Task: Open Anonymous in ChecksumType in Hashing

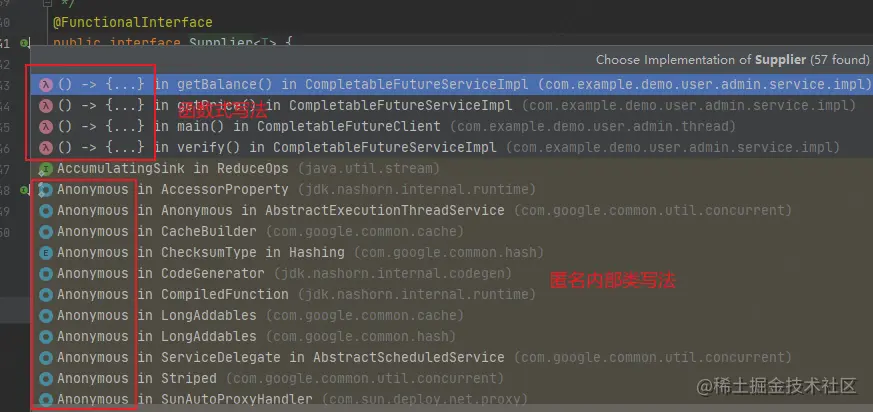Action: pyautogui.click(x=451, y=252)
